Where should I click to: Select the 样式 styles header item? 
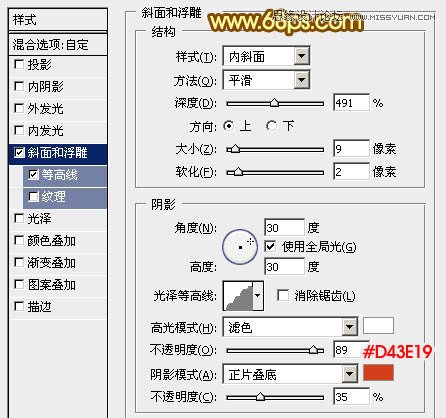tap(58, 20)
